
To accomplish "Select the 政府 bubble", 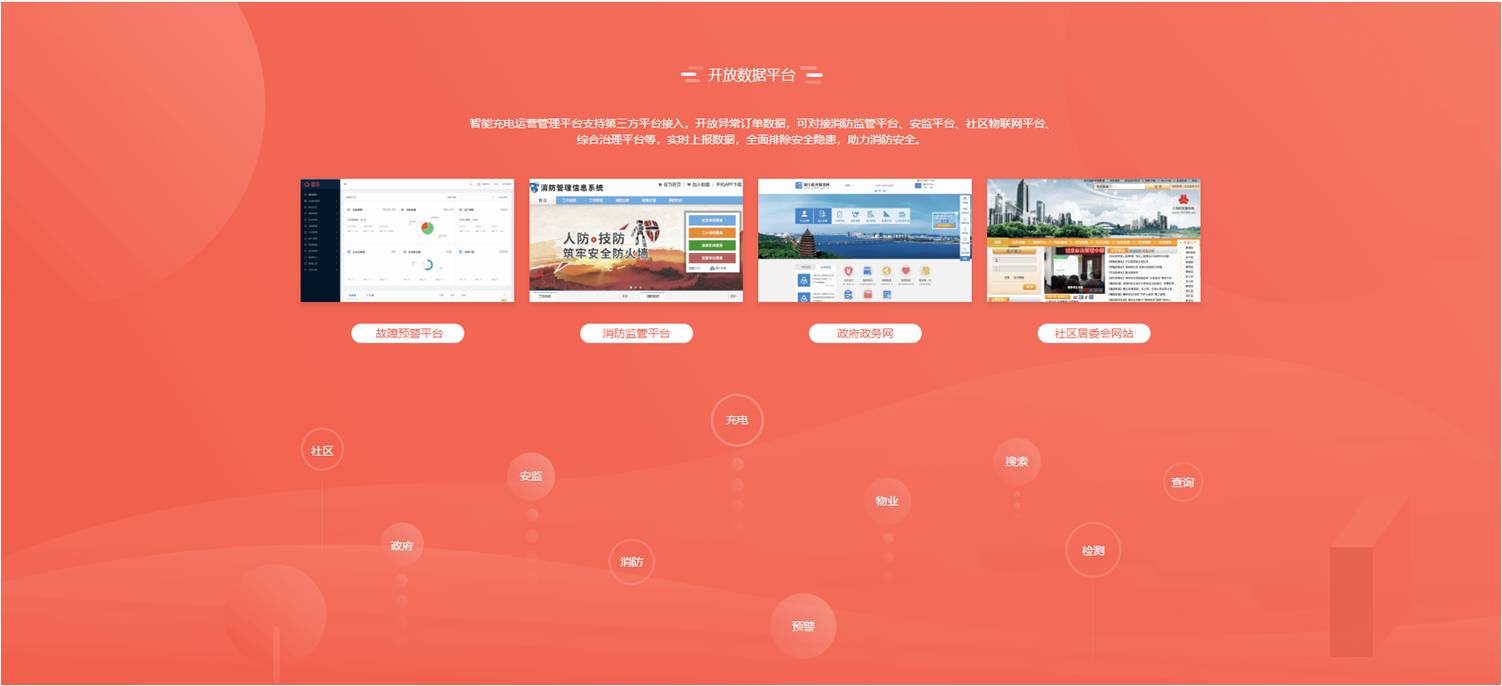I will [x=402, y=546].
